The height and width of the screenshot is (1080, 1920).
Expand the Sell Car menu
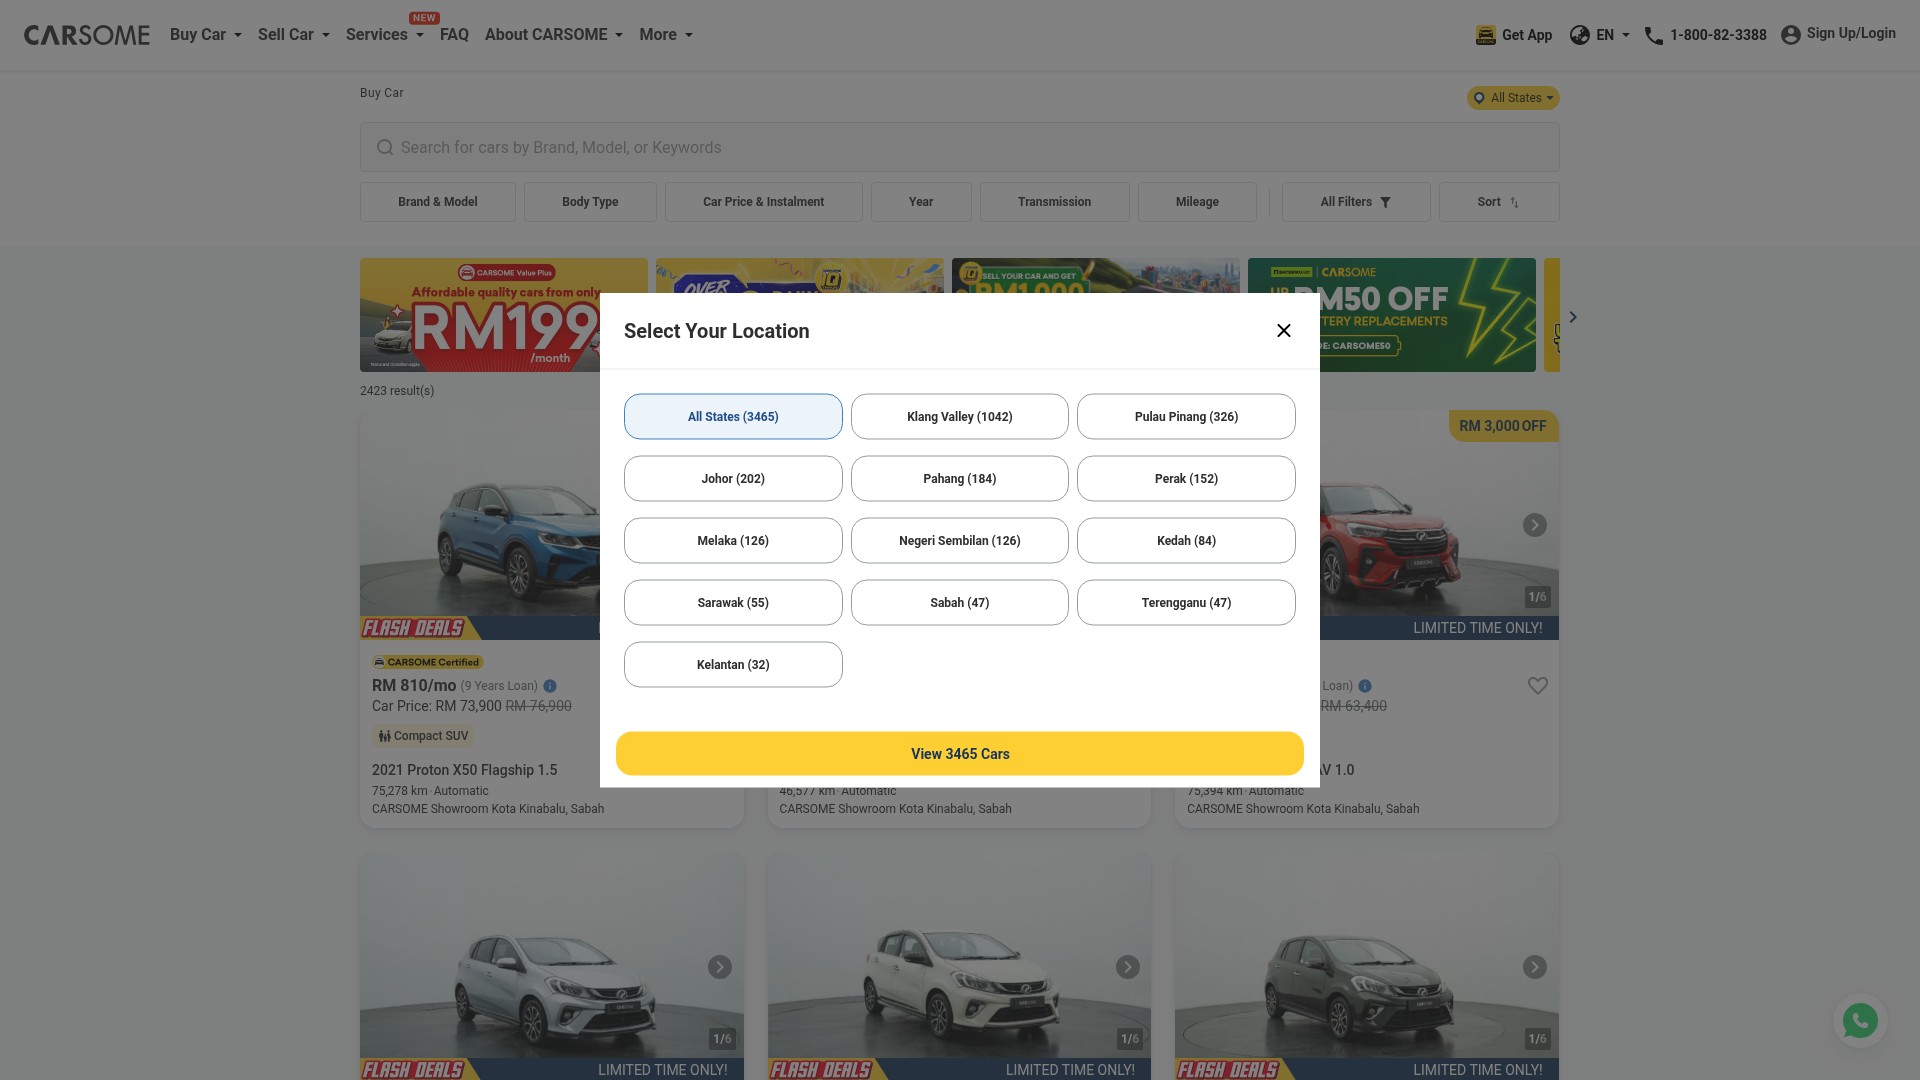[x=294, y=34]
